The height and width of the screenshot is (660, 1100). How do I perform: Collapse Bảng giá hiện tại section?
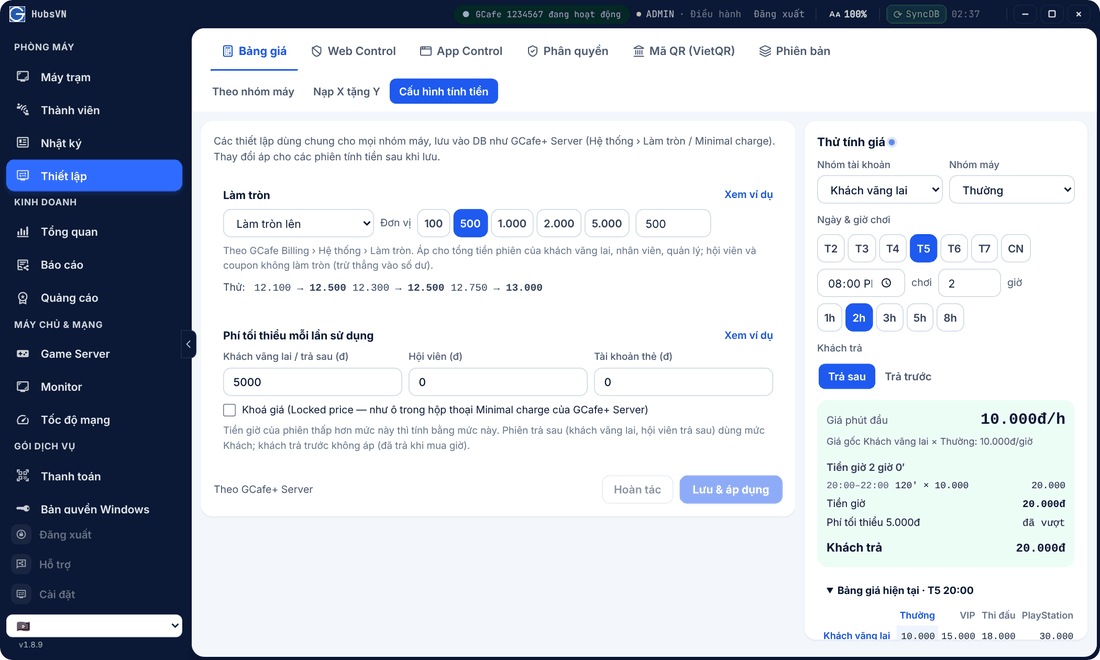899,591
